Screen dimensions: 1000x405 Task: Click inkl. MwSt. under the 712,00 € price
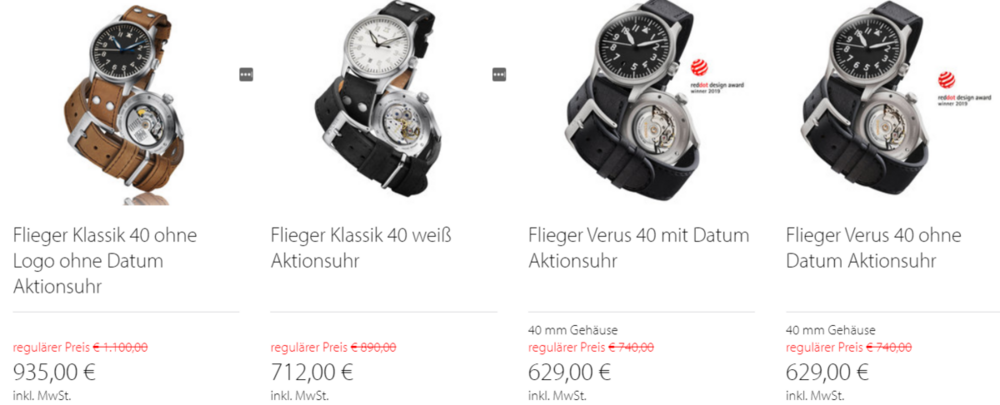pyautogui.click(x=300, y=396)
